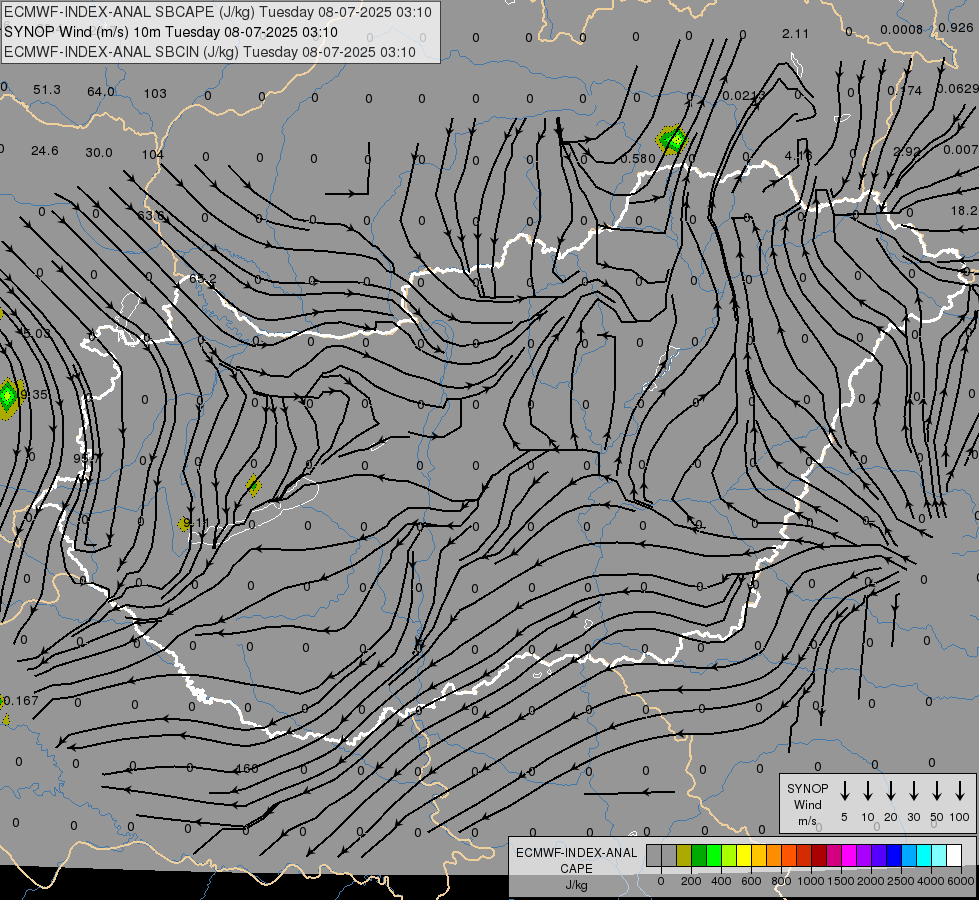This screenshot has width=979, height=900.
Task: Click the 5 m/s wind arrow in legend
Action: (x=844, y=791)
